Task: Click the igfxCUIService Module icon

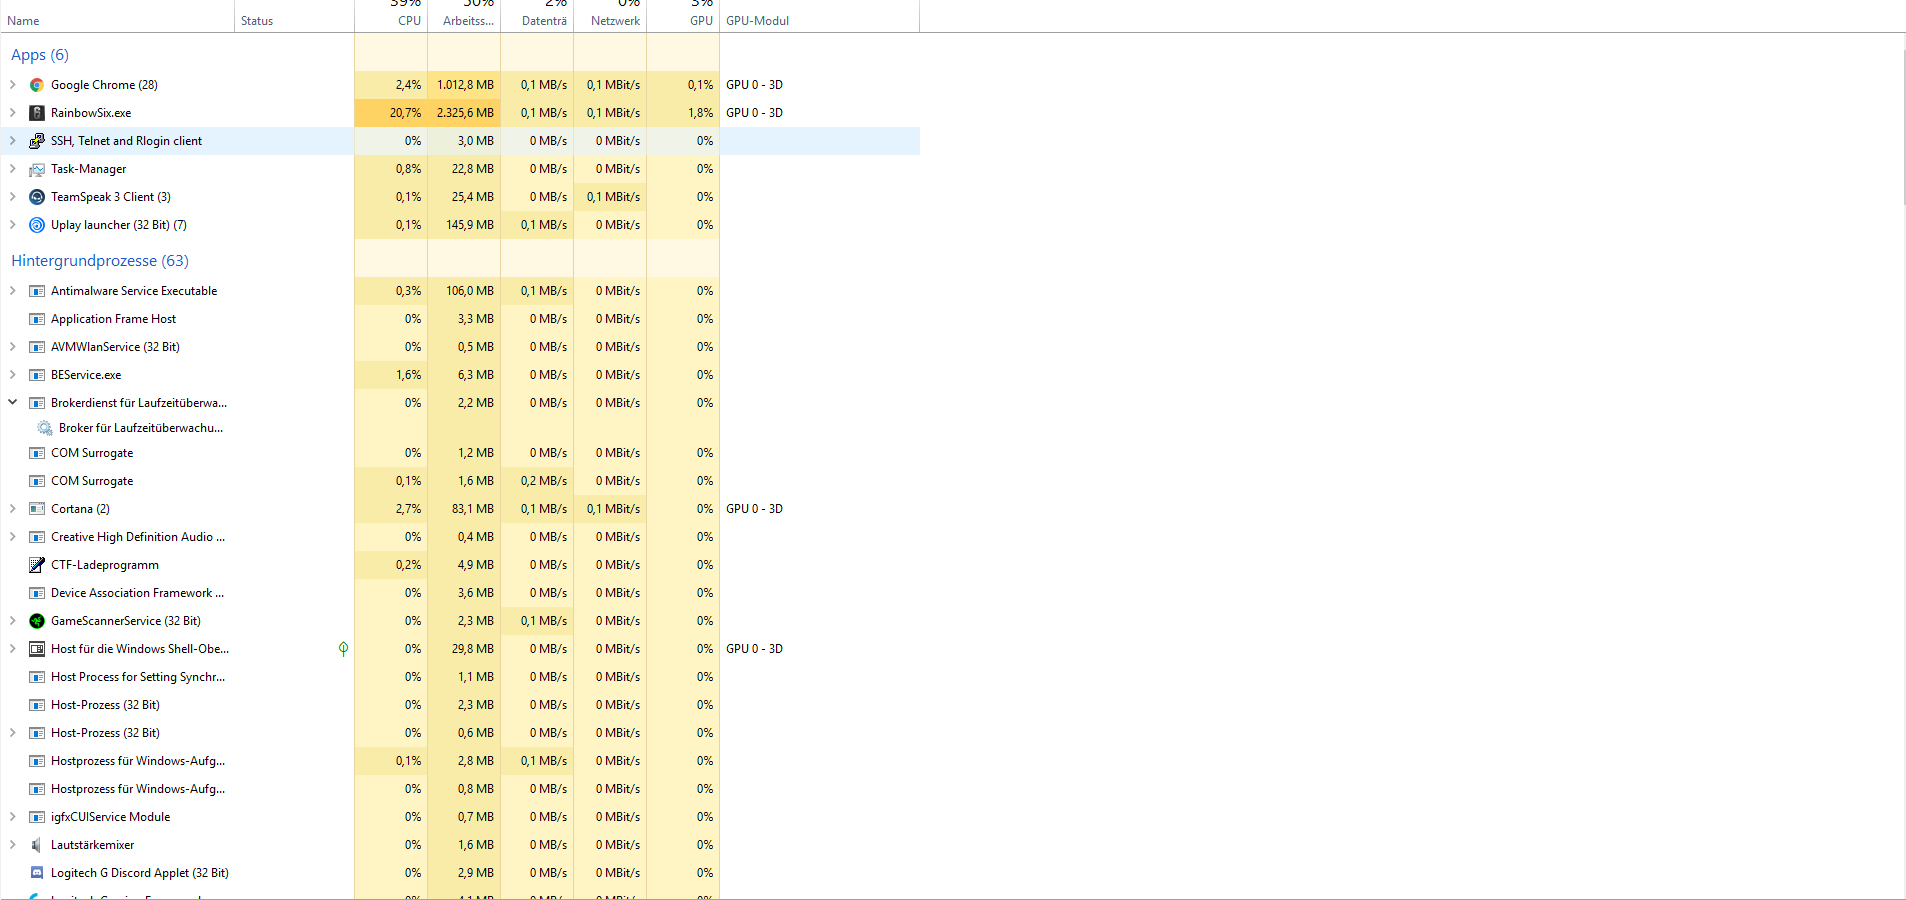Action: (x=37, y=817)
